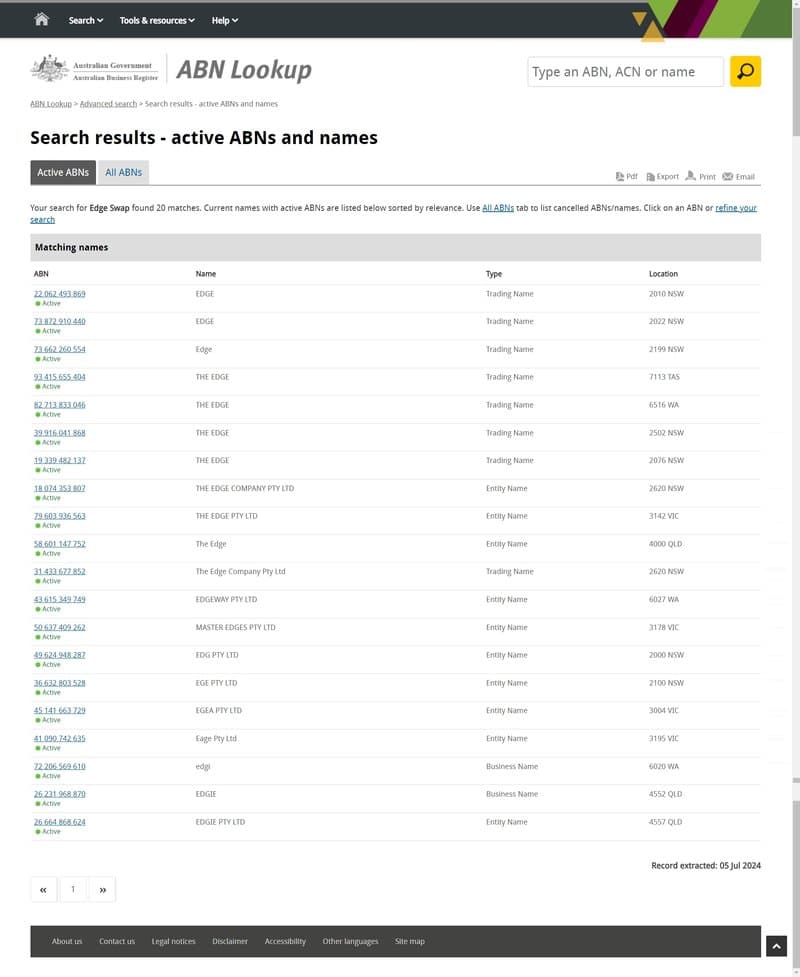Open ABN 45 141 663 729

pyautogui.click(x=60, y=710)
